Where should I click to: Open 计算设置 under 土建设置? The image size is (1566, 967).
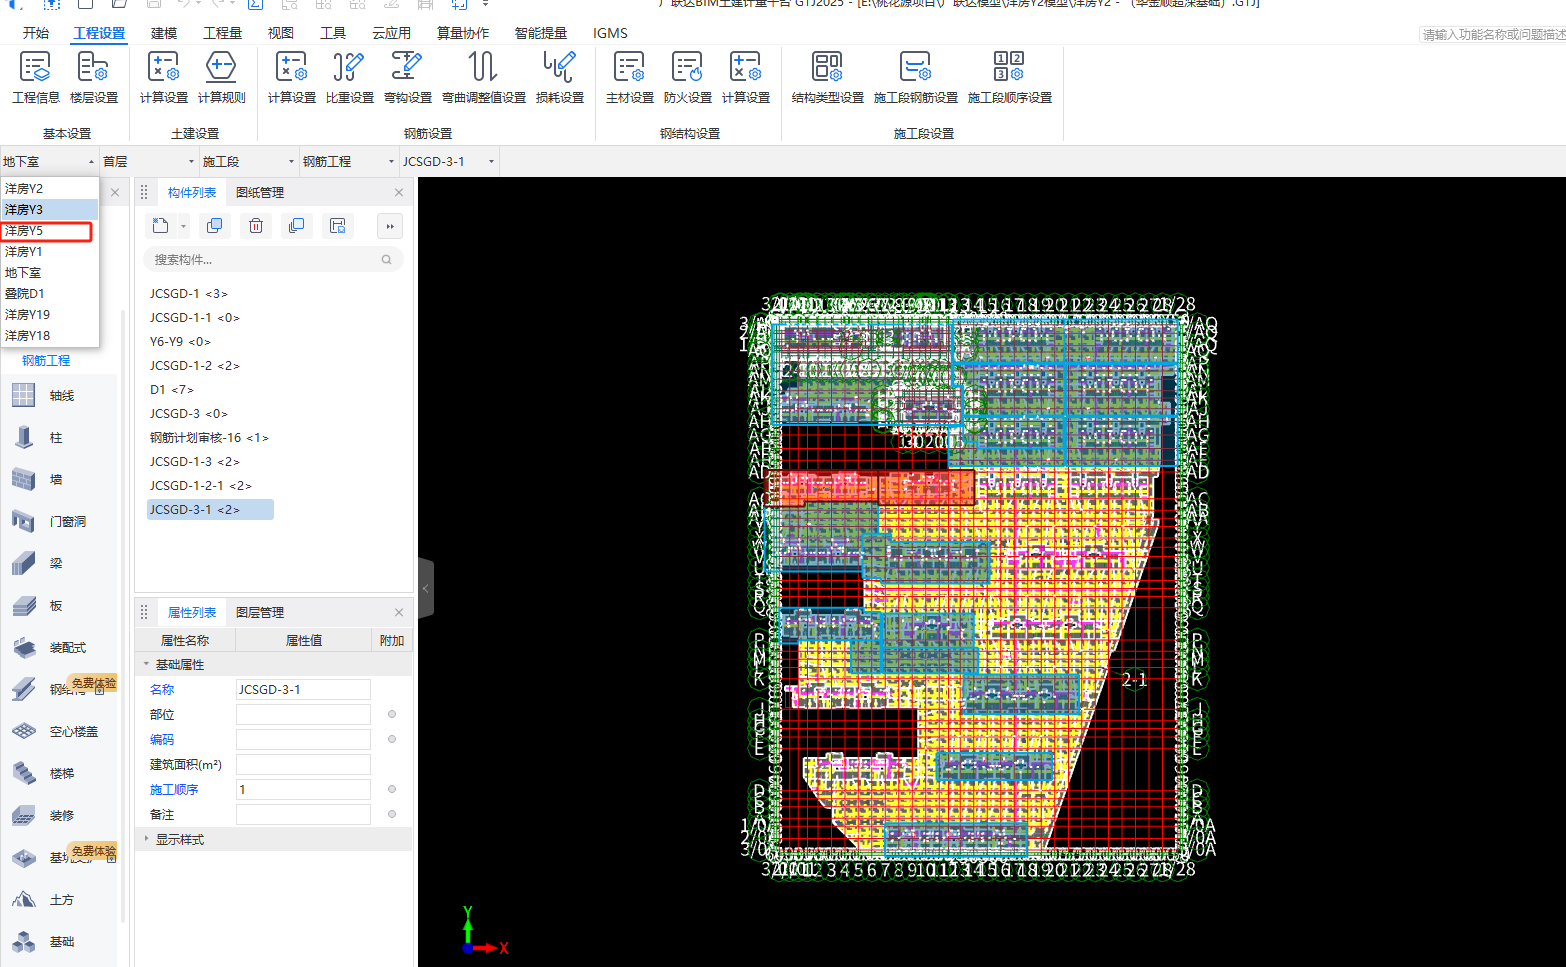(x=163, y=78)
